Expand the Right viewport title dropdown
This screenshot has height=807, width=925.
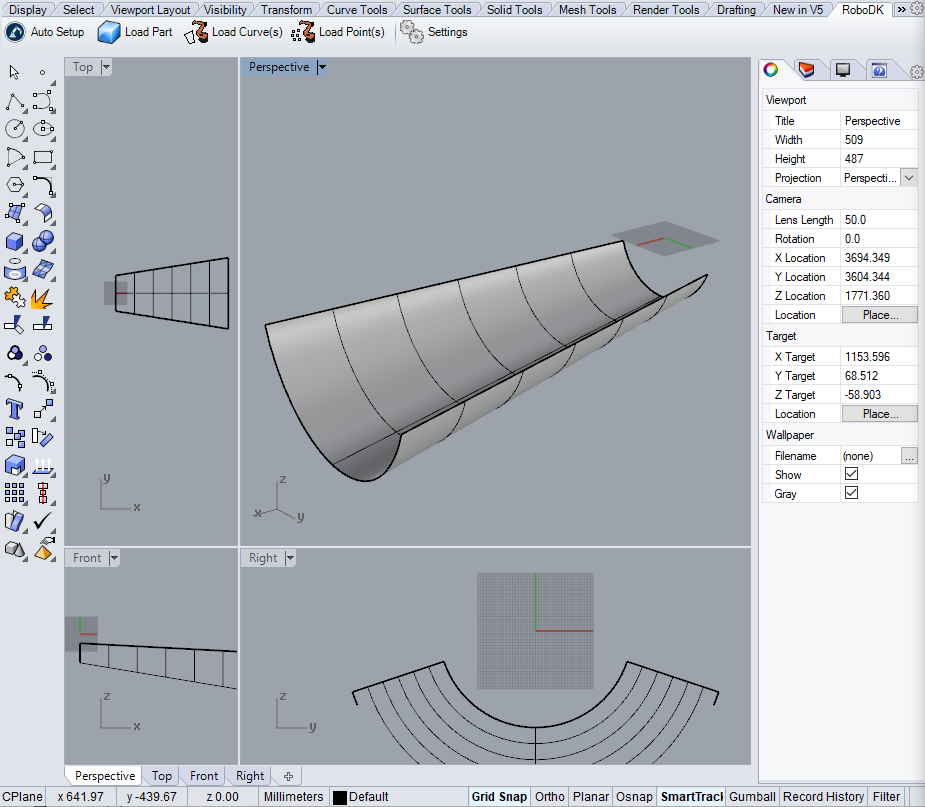tap(290, 558)
